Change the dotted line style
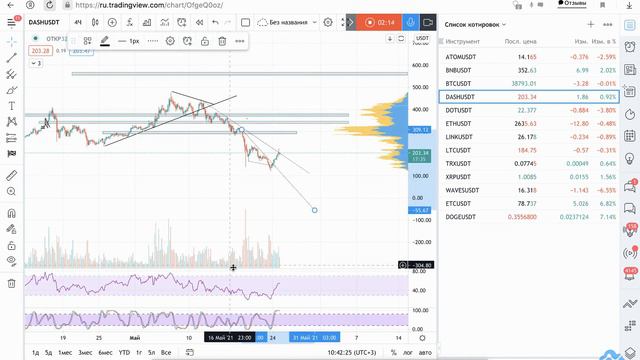Screen dimensions: 640x360 [153, 41]
